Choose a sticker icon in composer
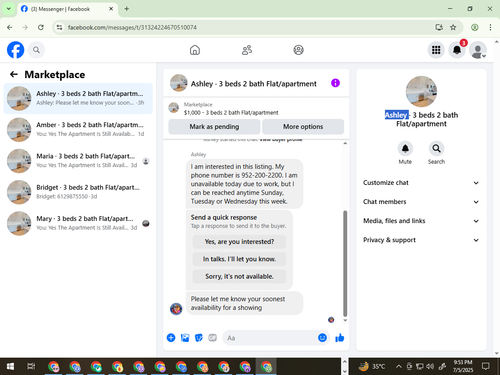 click(199, 338)
